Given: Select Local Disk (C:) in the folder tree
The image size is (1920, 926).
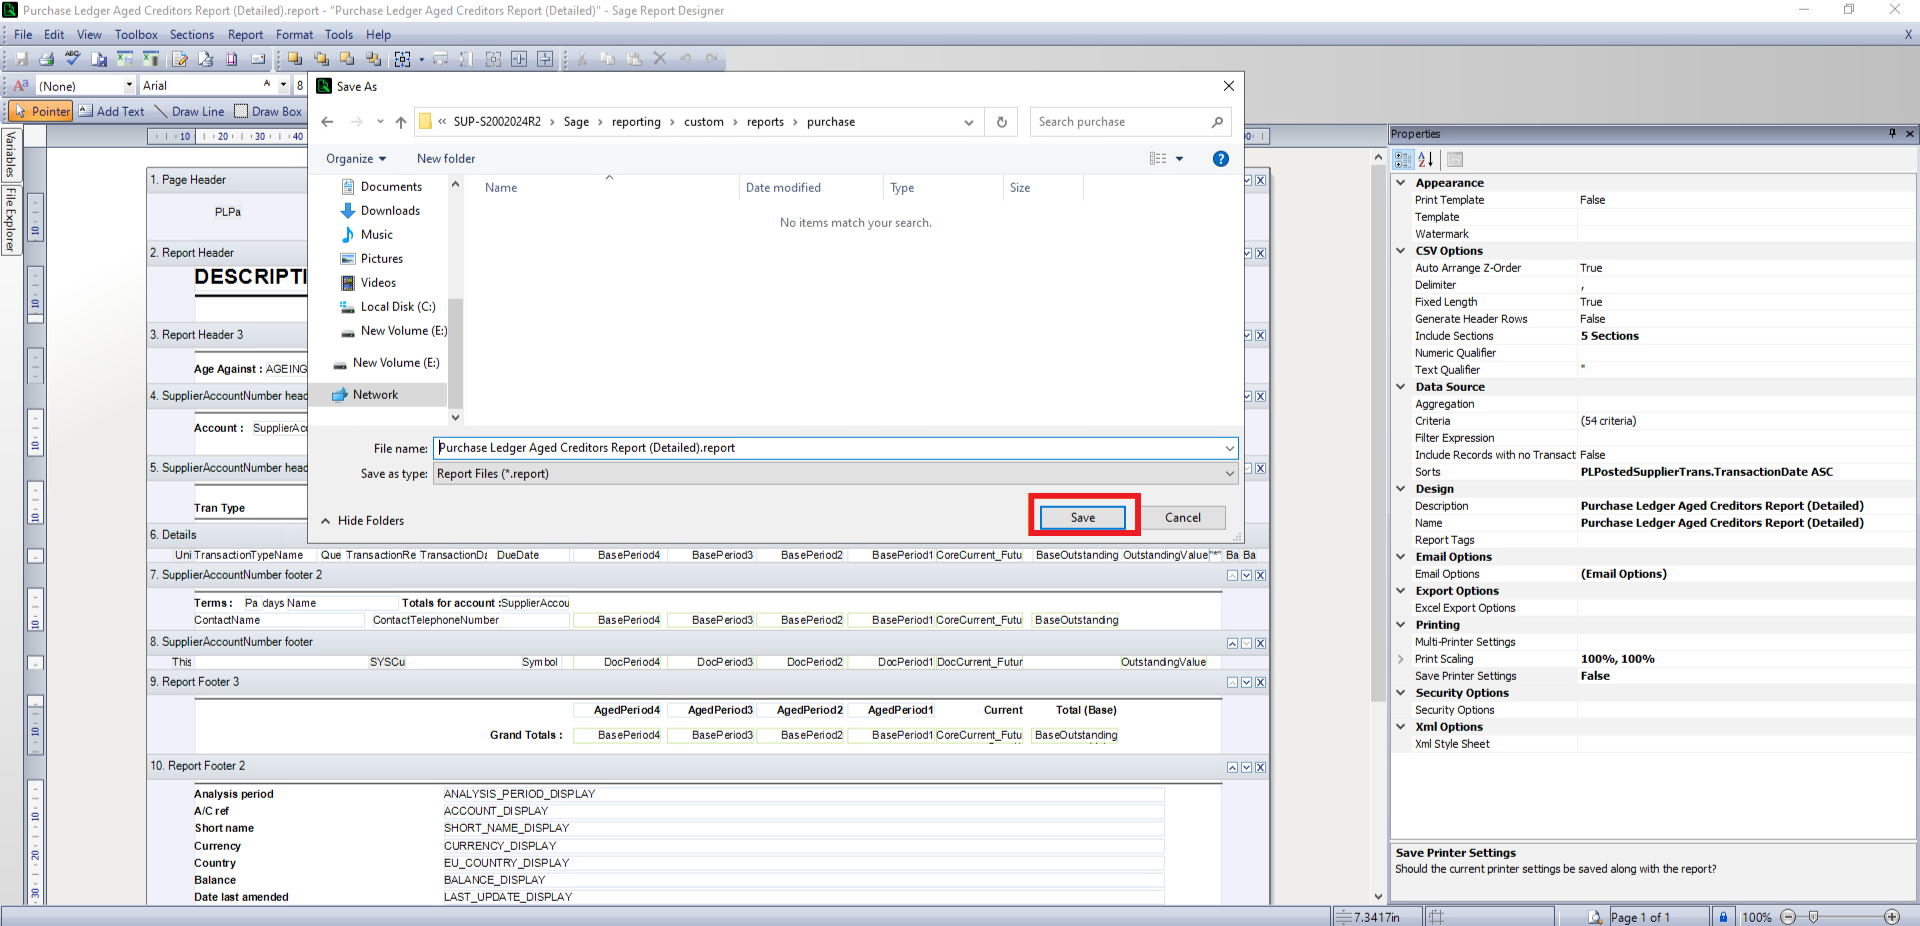Looking at the screenshot, I should coord(388,306).
